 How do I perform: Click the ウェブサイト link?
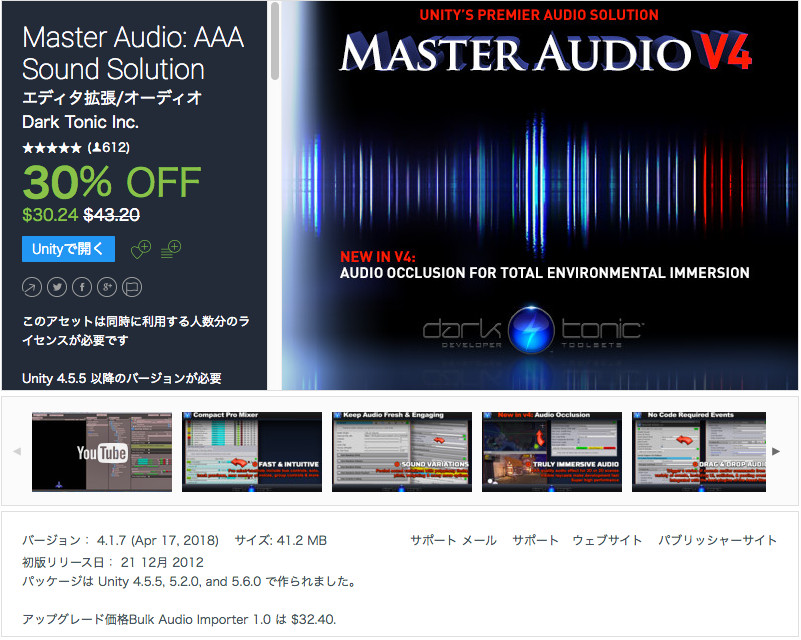607,540
